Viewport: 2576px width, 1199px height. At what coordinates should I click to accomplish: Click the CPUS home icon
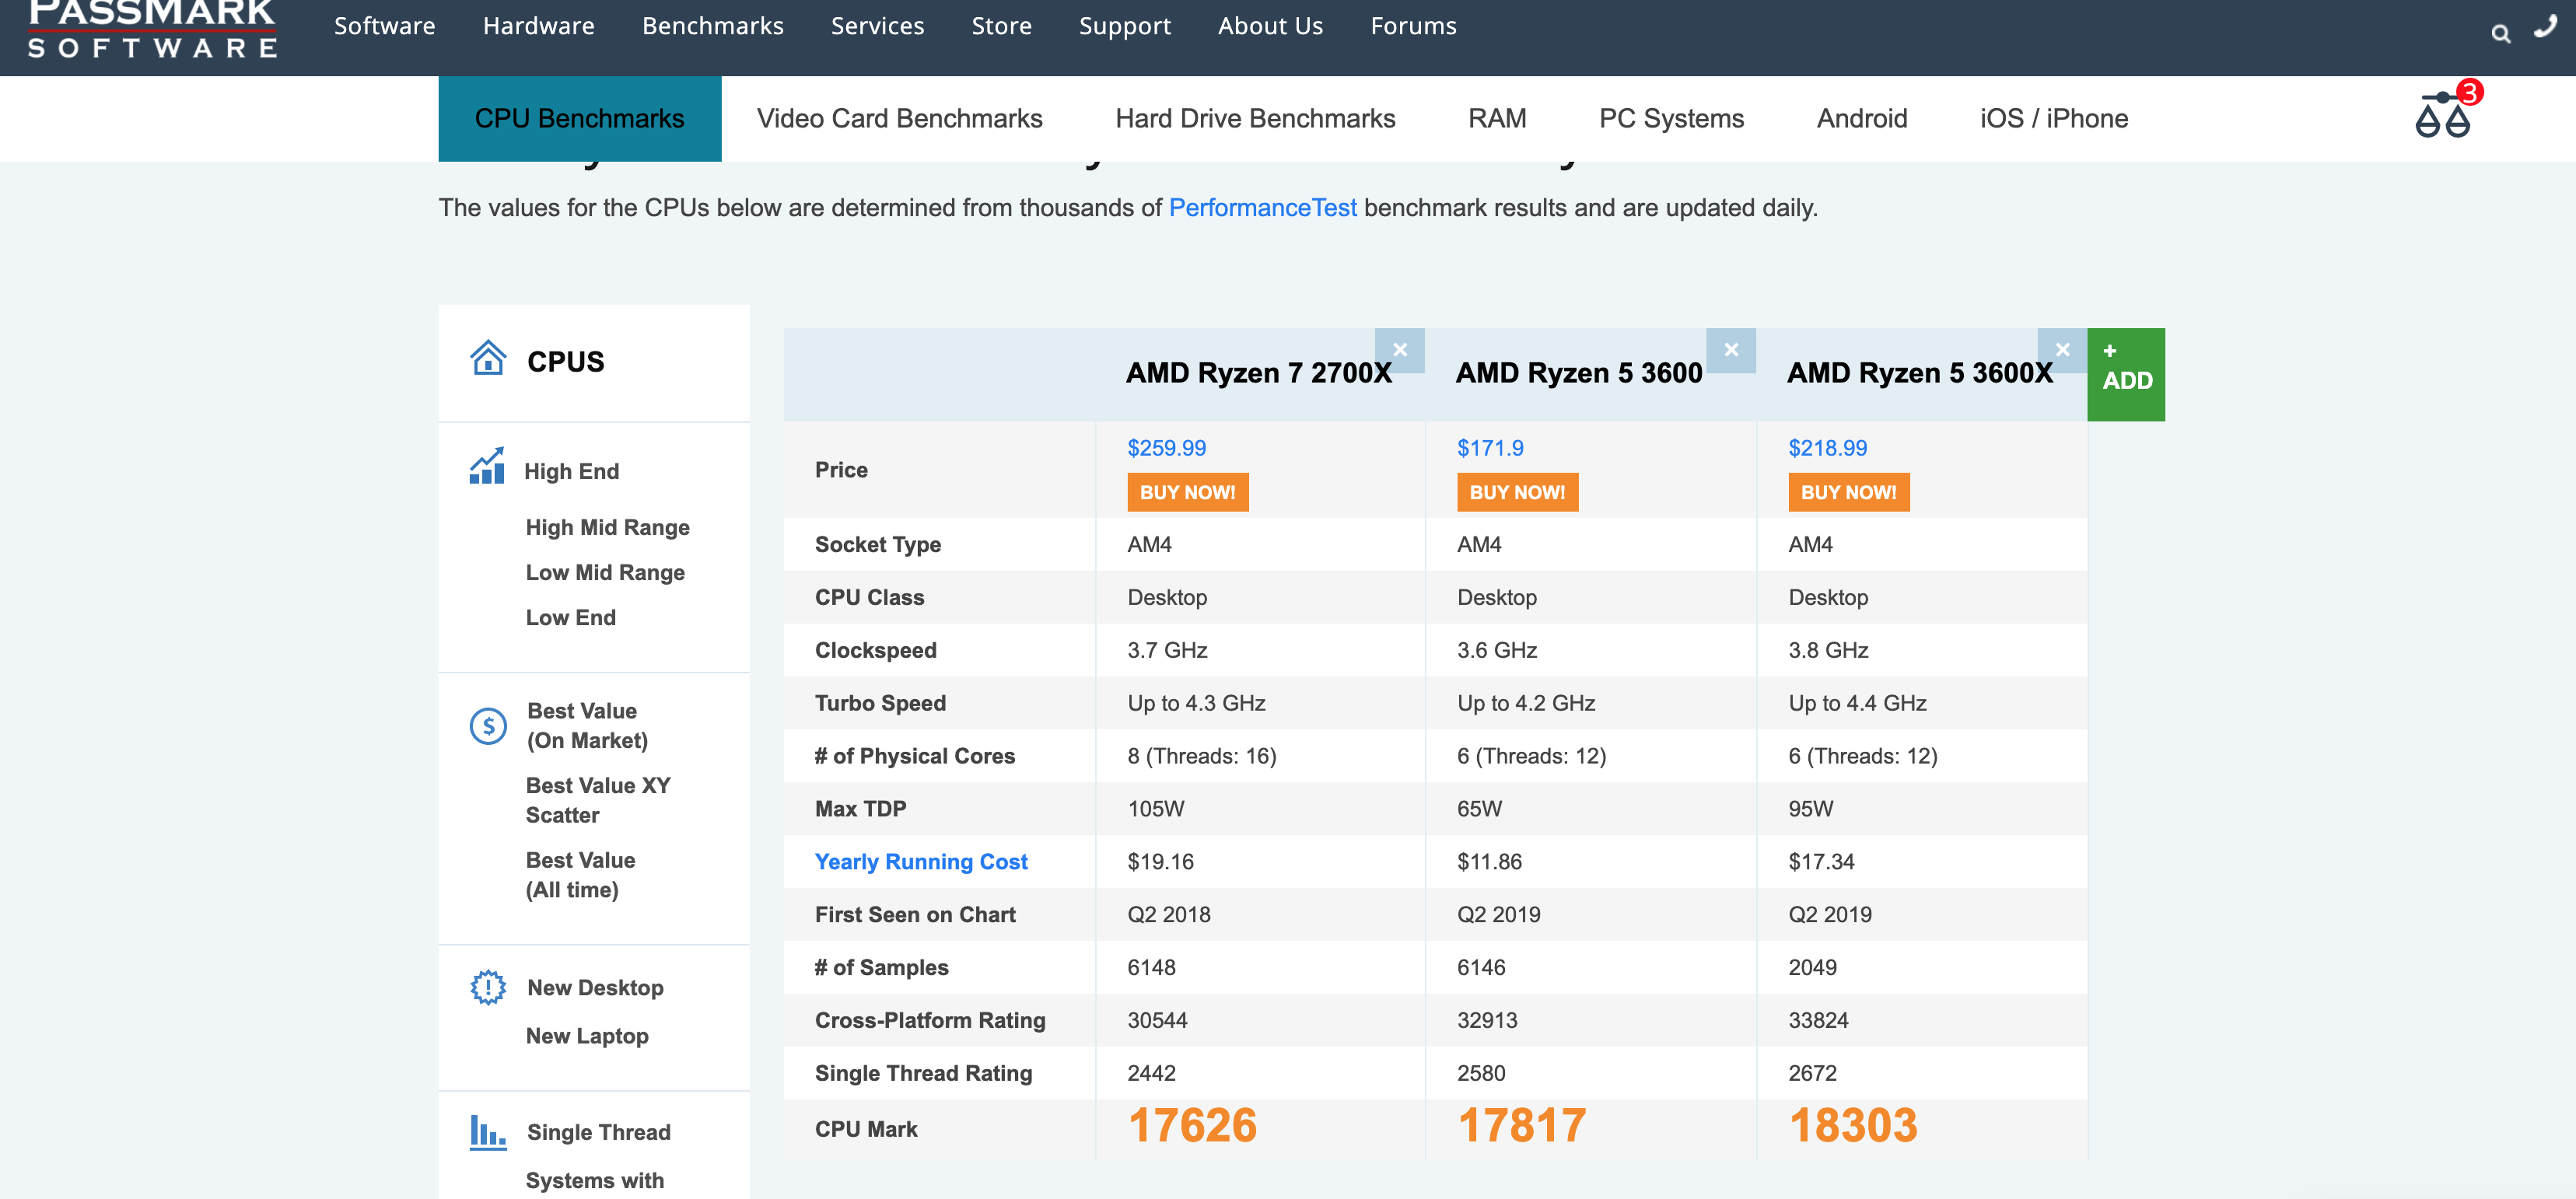point(488,359)
